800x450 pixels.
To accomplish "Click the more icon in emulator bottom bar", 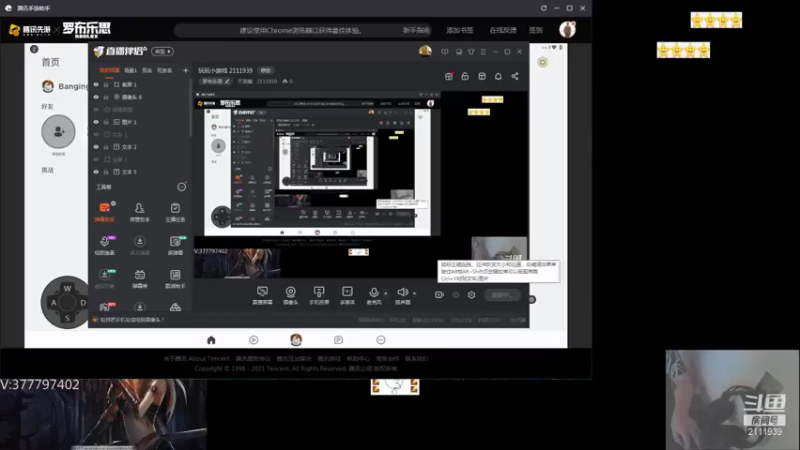I will [381, 340].
